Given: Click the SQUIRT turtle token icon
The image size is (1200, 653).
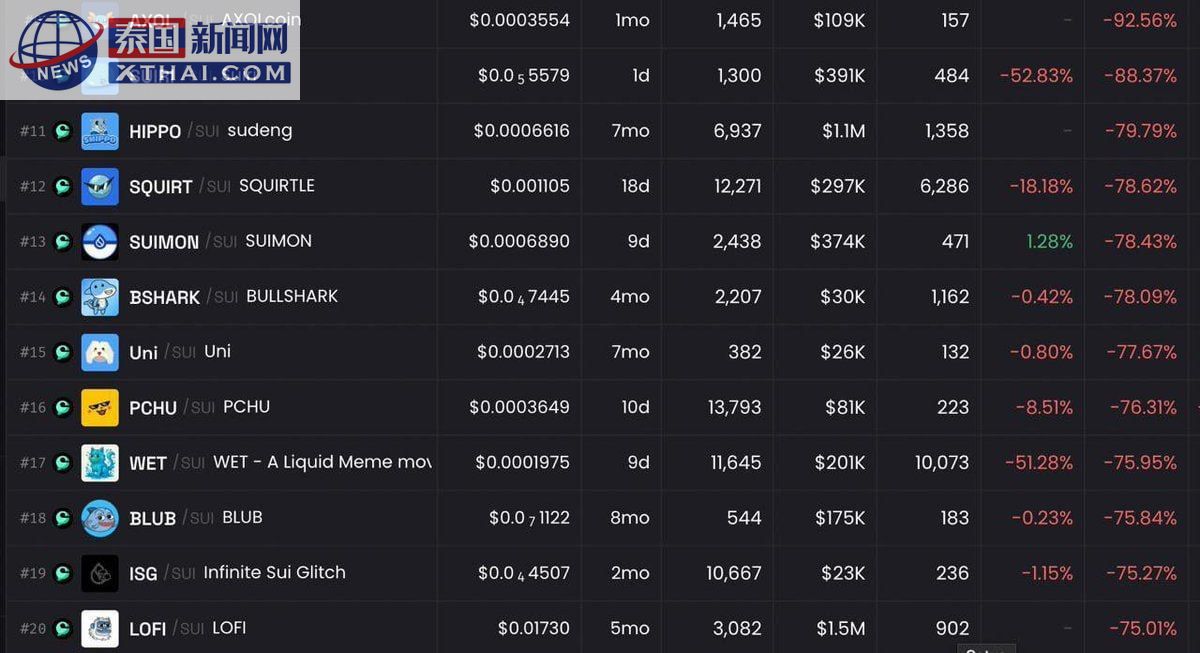Looking at the screenshot, I should click(100, 186).
